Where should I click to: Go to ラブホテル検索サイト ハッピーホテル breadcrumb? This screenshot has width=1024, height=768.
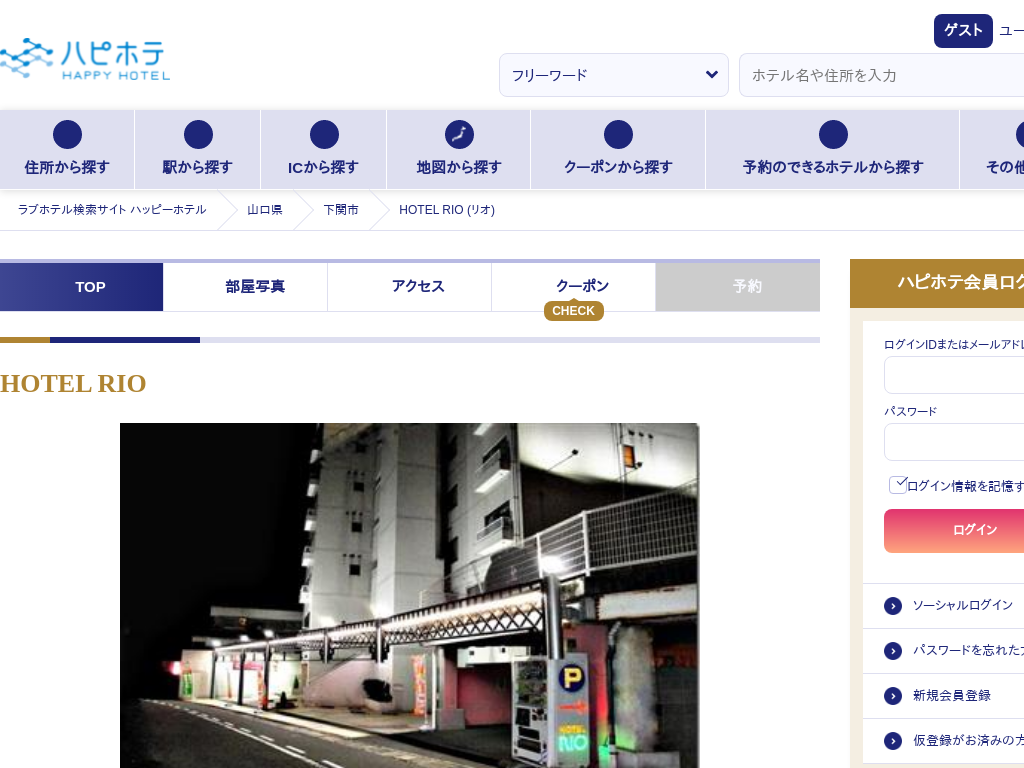coord(112,210)
